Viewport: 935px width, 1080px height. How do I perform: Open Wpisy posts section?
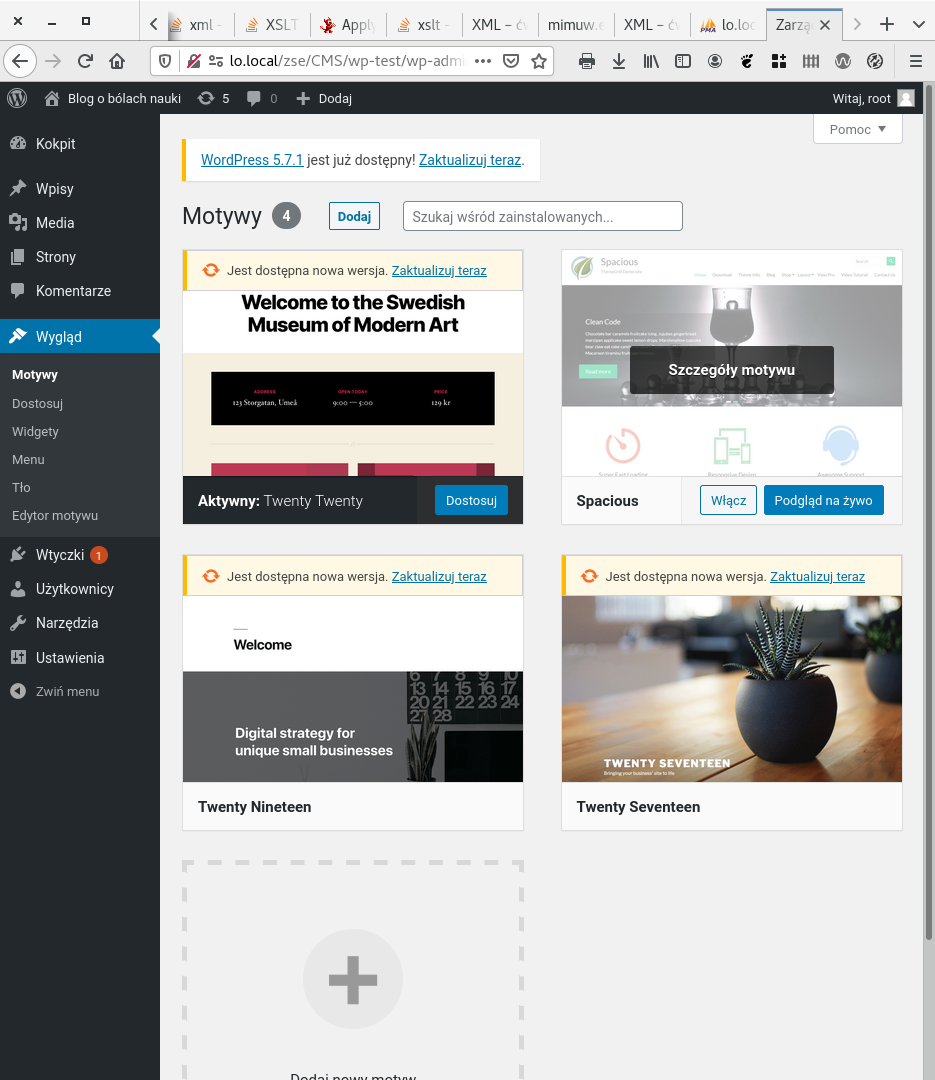point(54,189)
